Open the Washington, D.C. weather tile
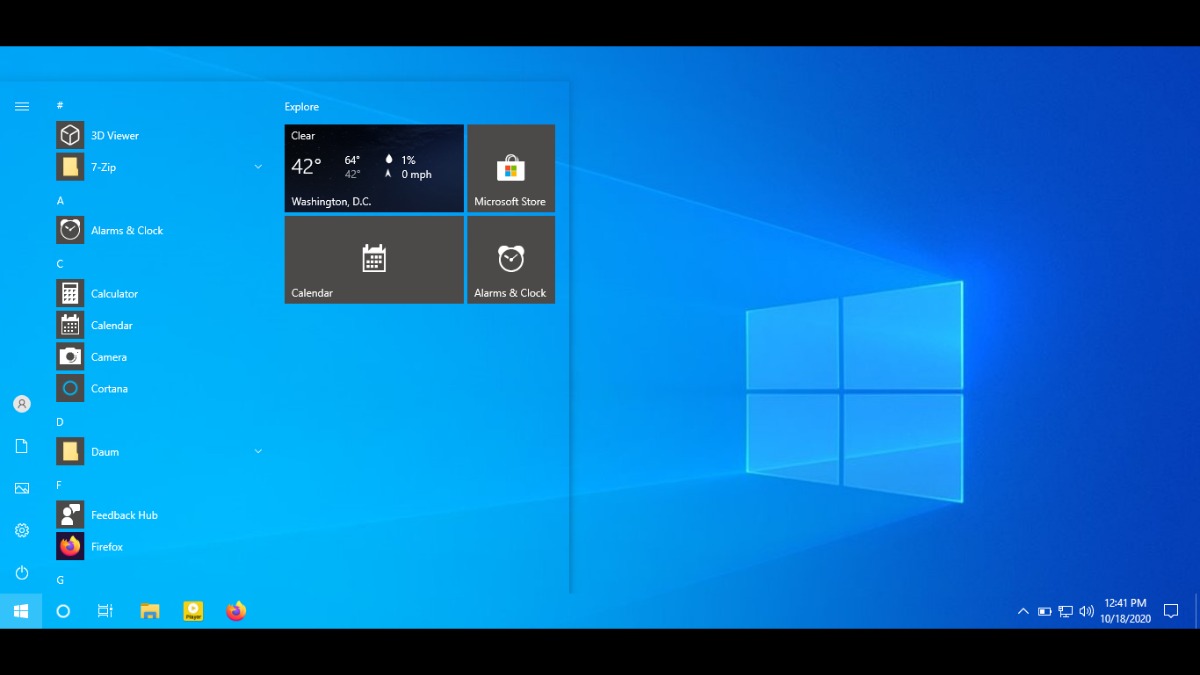 point(374,168)
